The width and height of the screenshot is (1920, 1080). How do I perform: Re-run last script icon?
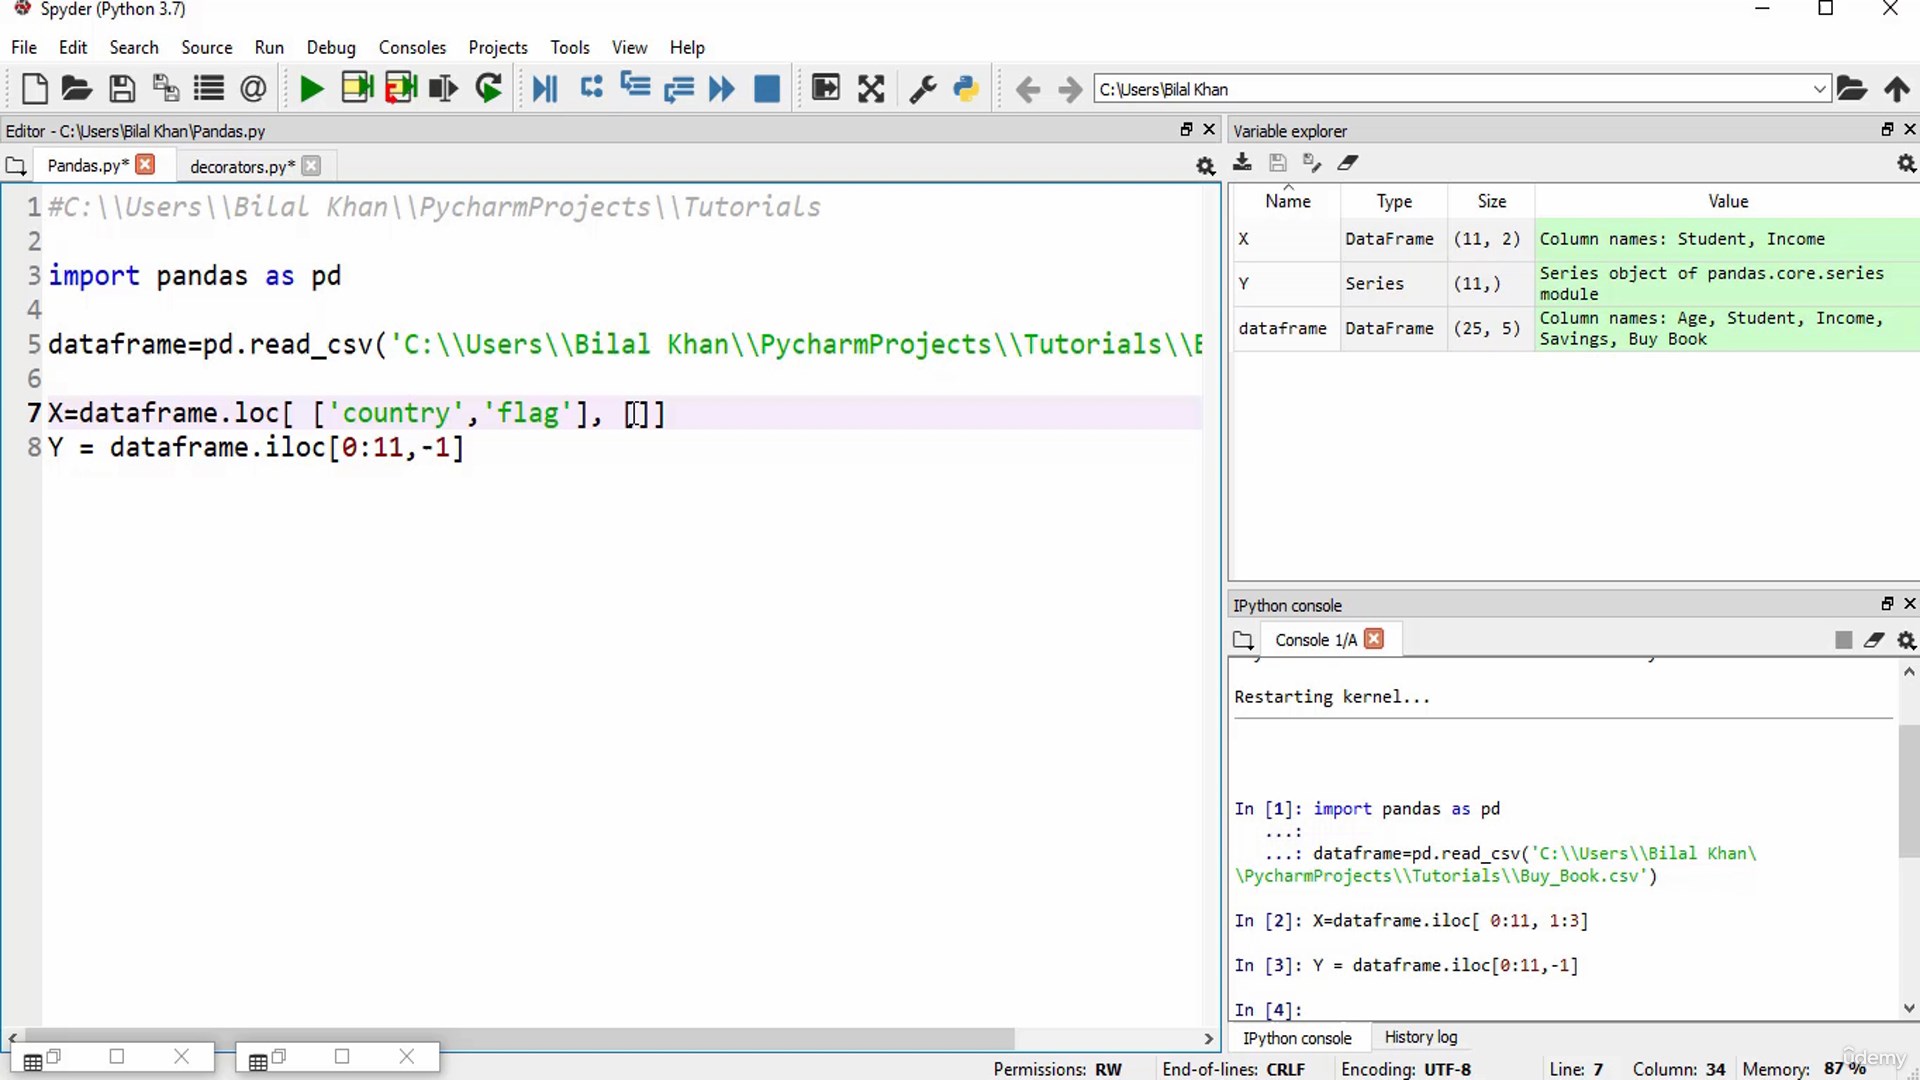point(488,89)
